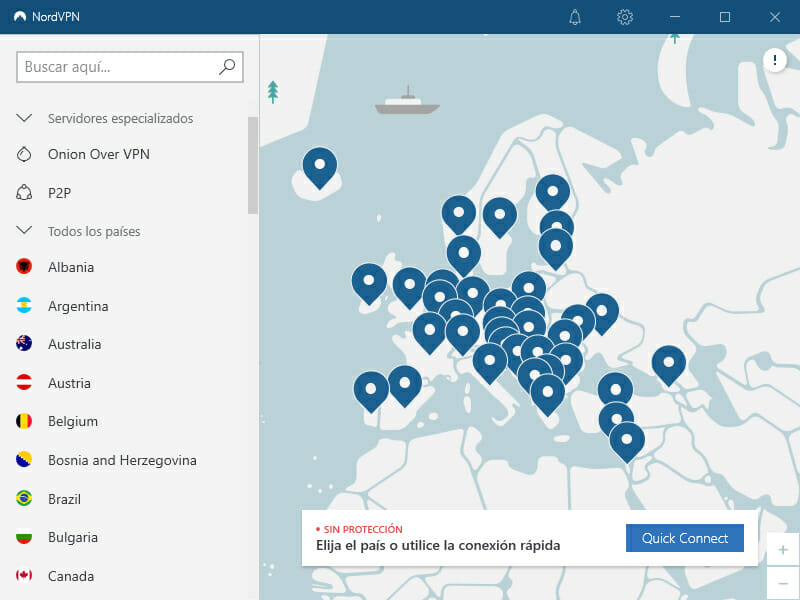Click the search magnifier icon
The height and width of the screenshot is (600, 800).
227,66
